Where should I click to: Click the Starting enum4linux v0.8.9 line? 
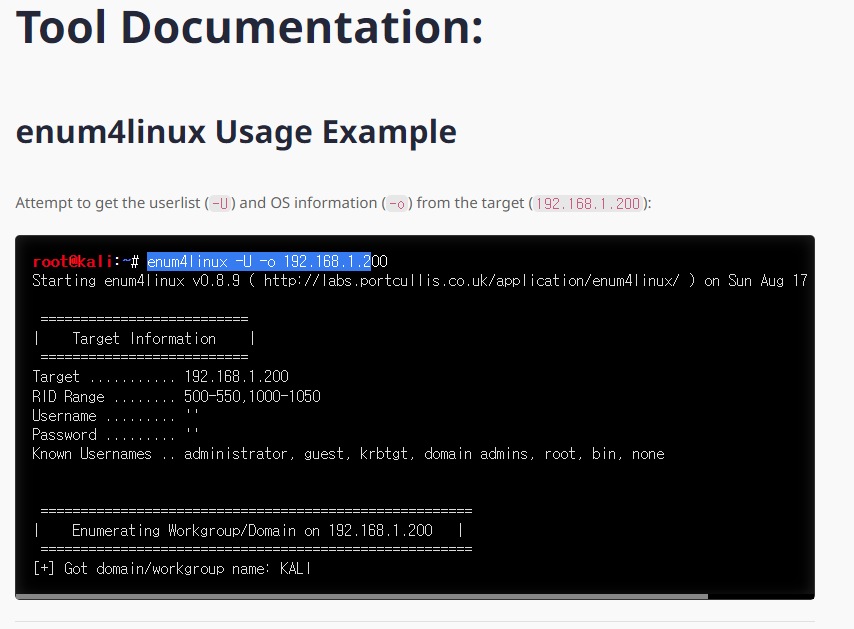(419, 281)
